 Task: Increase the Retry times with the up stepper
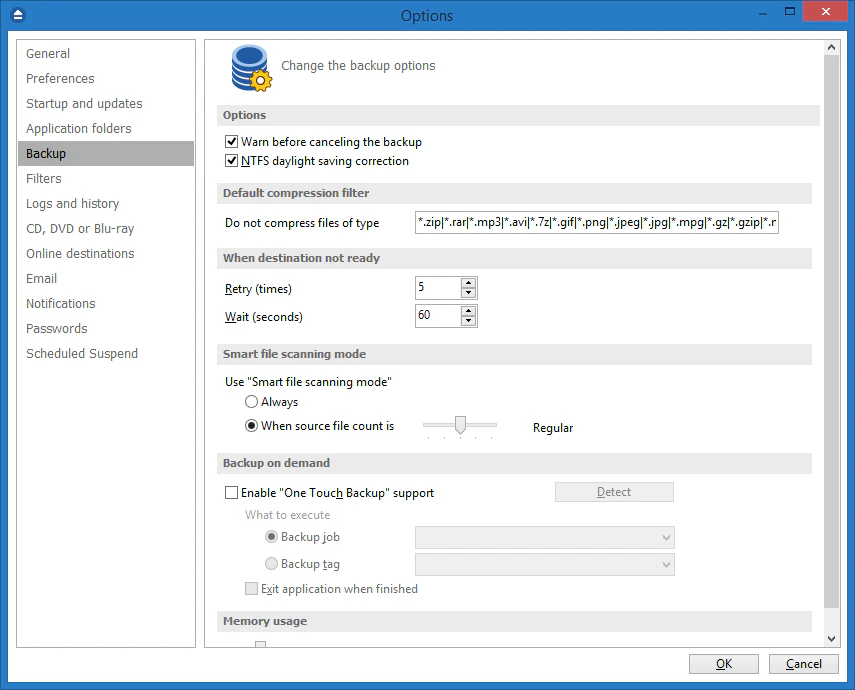[x=468, y=281]
